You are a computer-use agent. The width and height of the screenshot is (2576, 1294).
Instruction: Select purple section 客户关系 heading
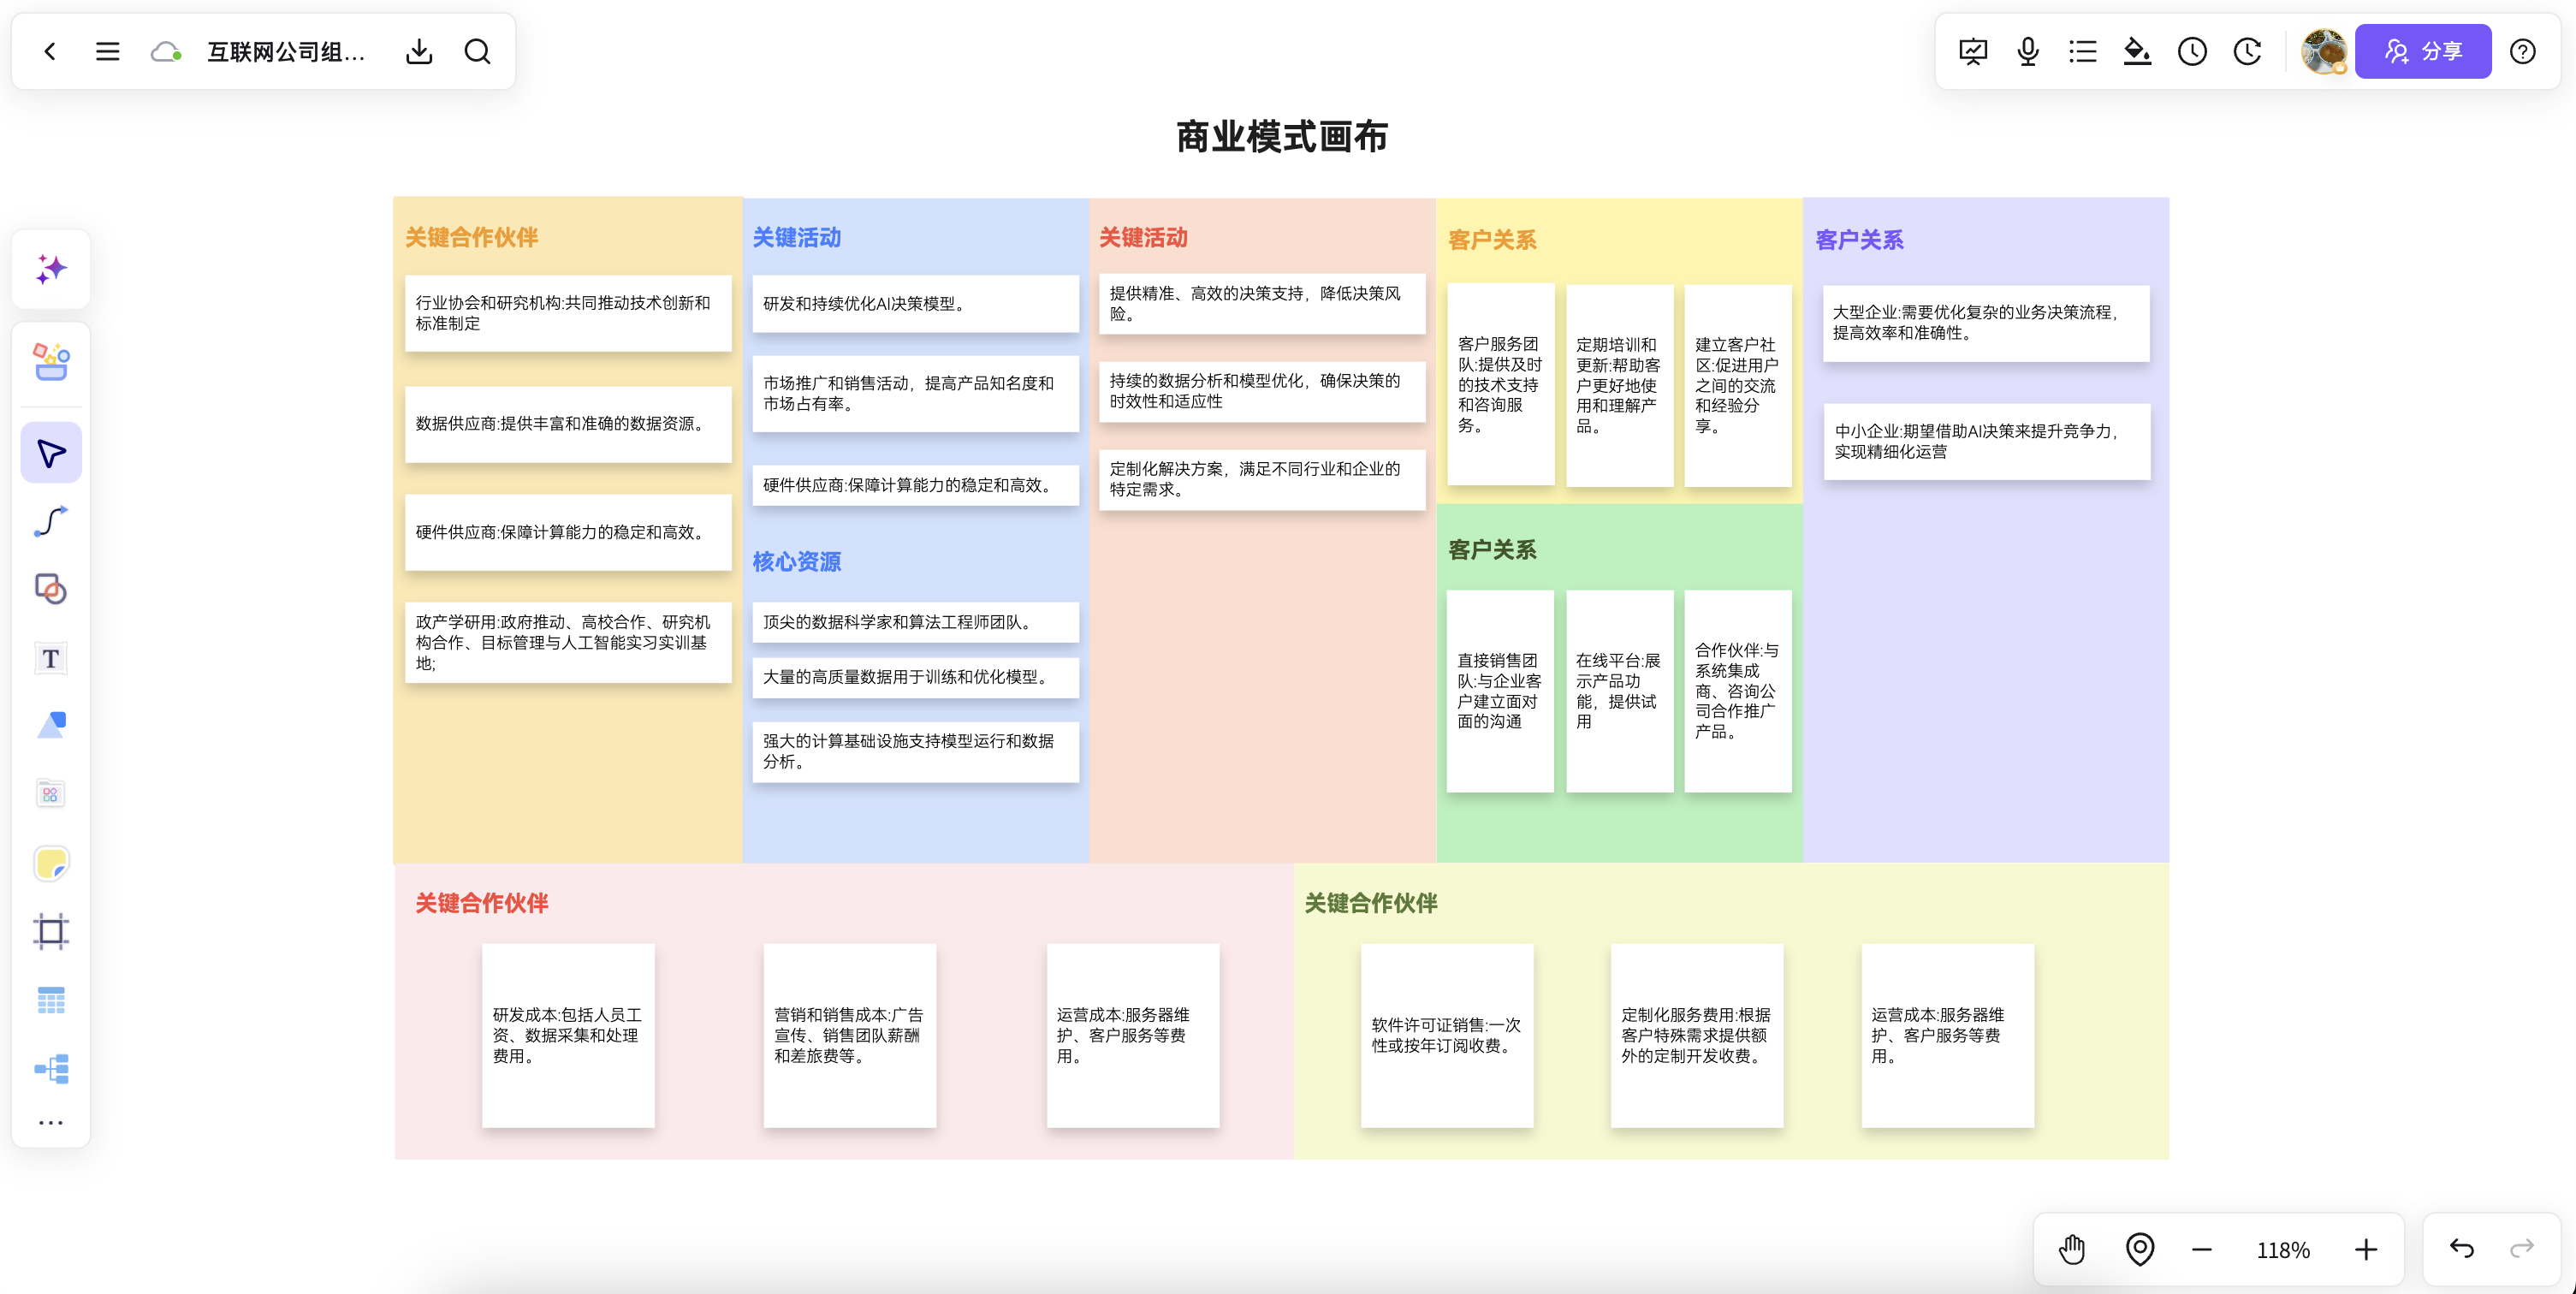point(1859,240)
